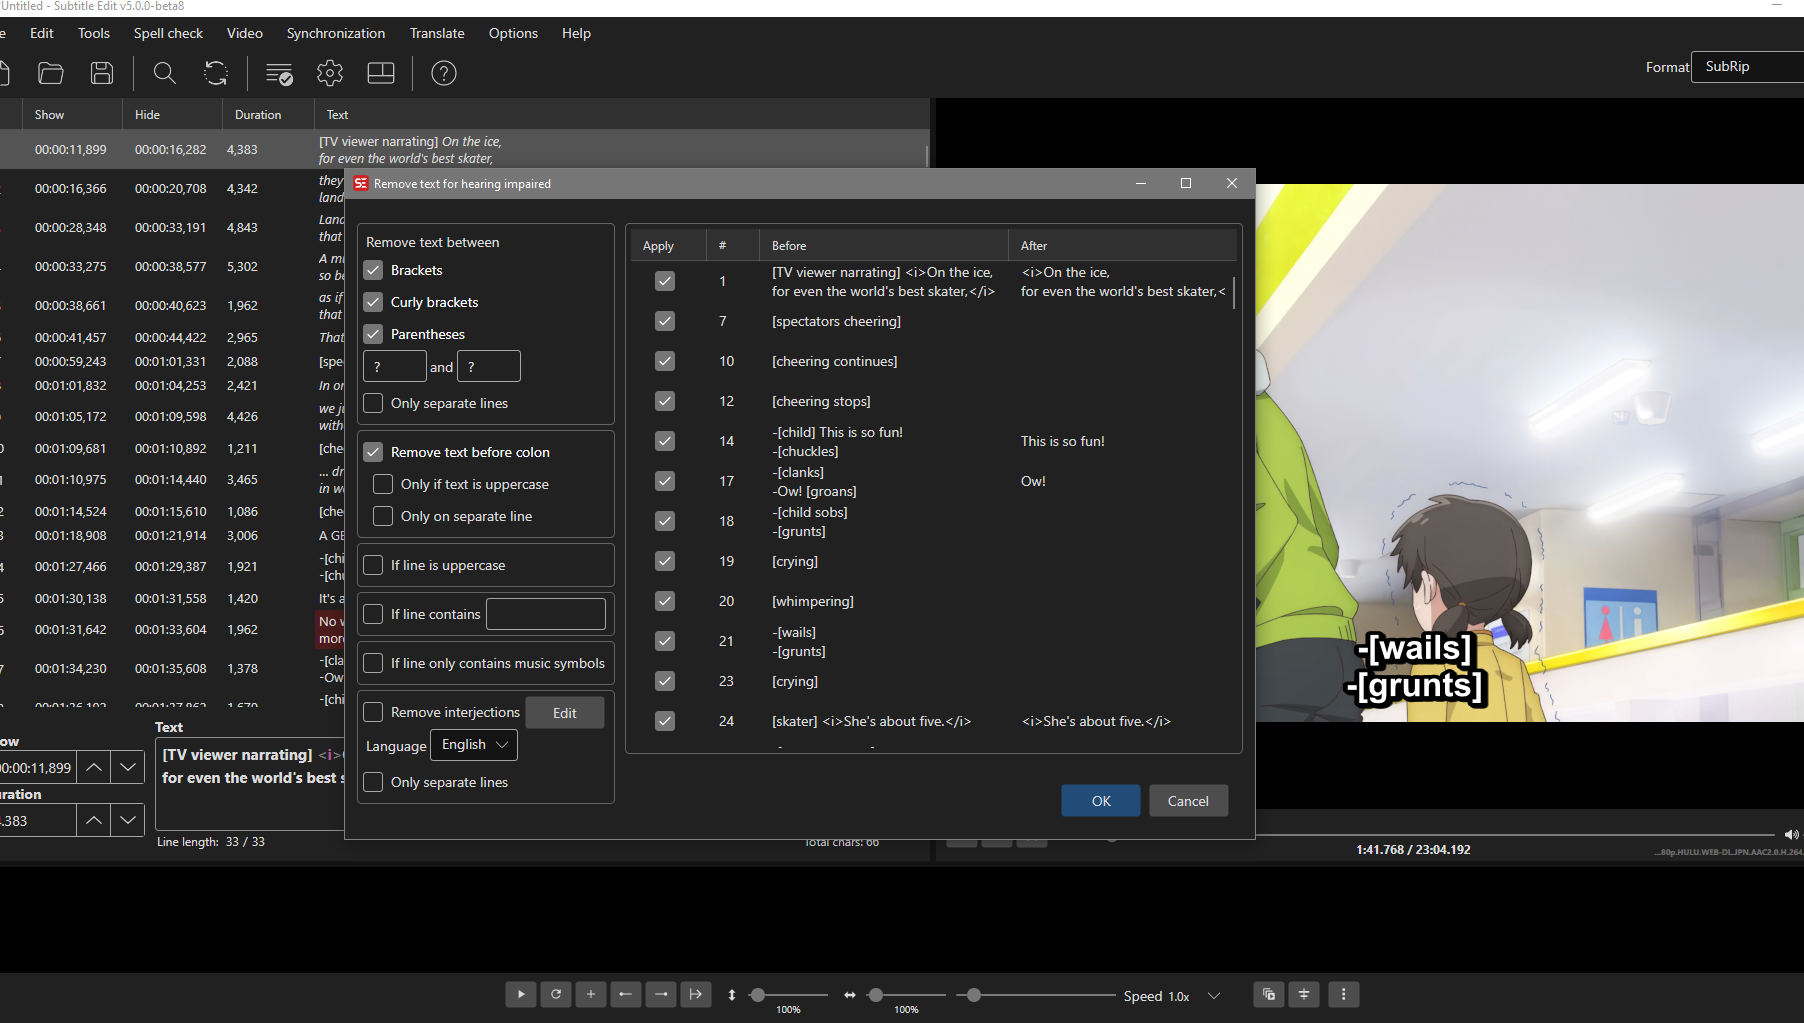Adjust the playback speed slider

(x=1035, y=995)
